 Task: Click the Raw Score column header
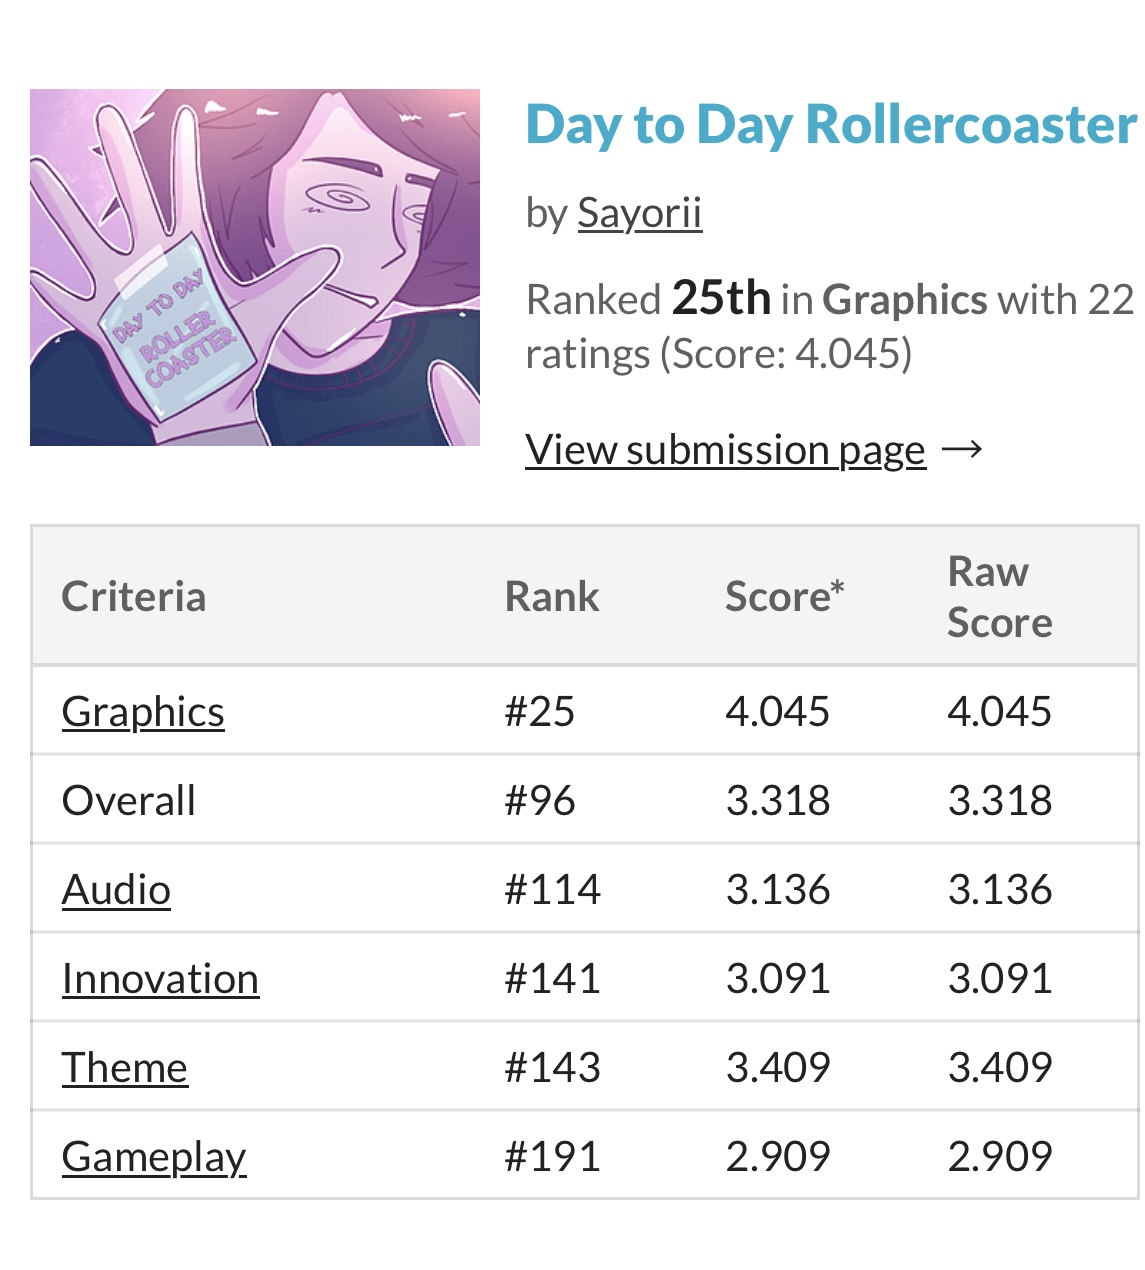point(1000,597)
